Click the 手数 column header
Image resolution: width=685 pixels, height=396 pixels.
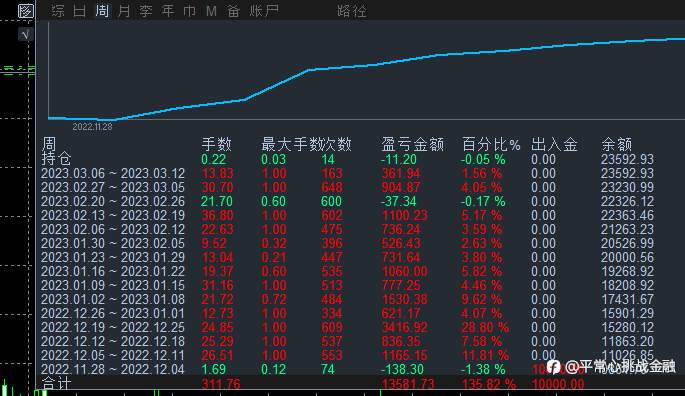[x=217, y=144]
